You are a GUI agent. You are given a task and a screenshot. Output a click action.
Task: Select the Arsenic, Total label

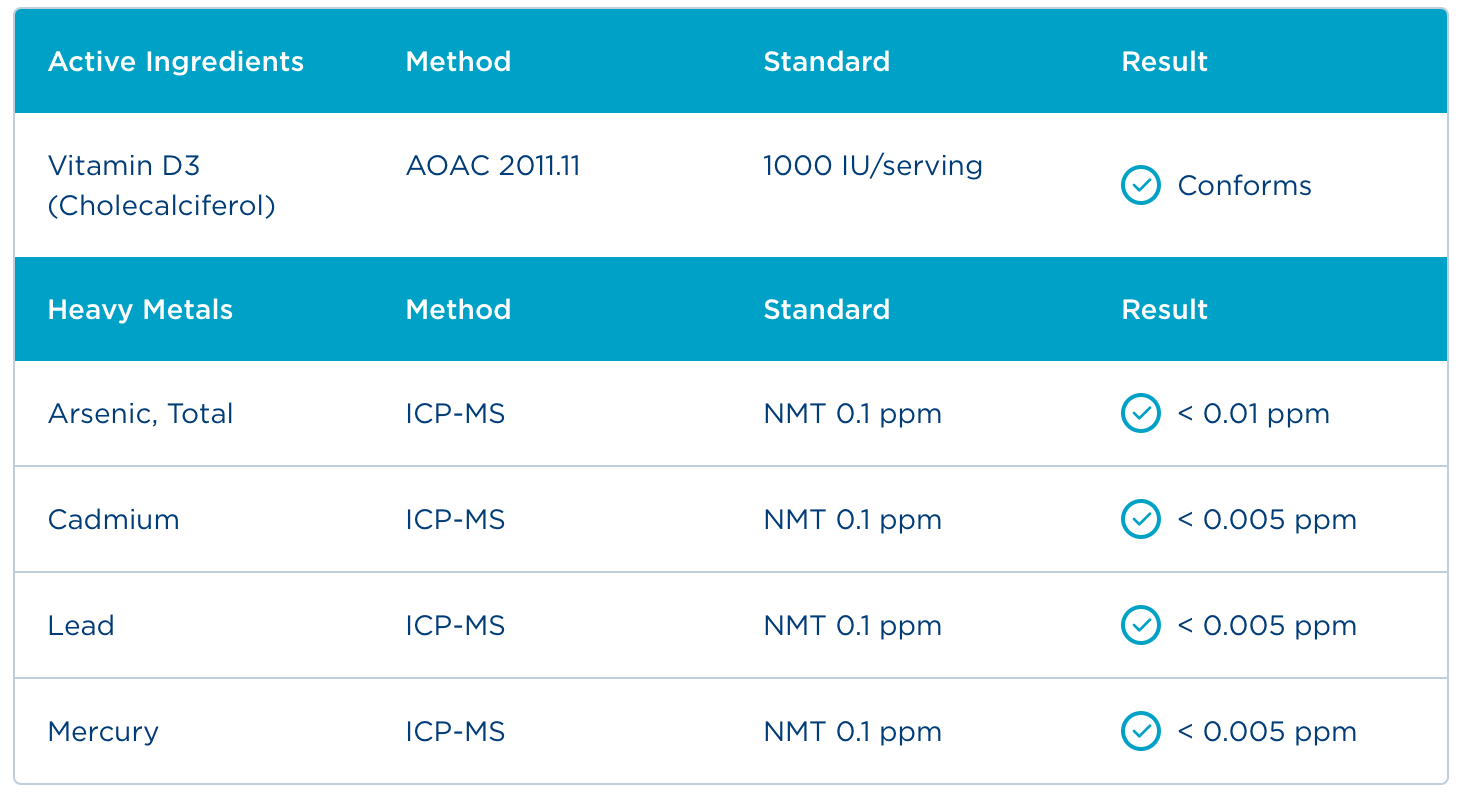point(140,414)
